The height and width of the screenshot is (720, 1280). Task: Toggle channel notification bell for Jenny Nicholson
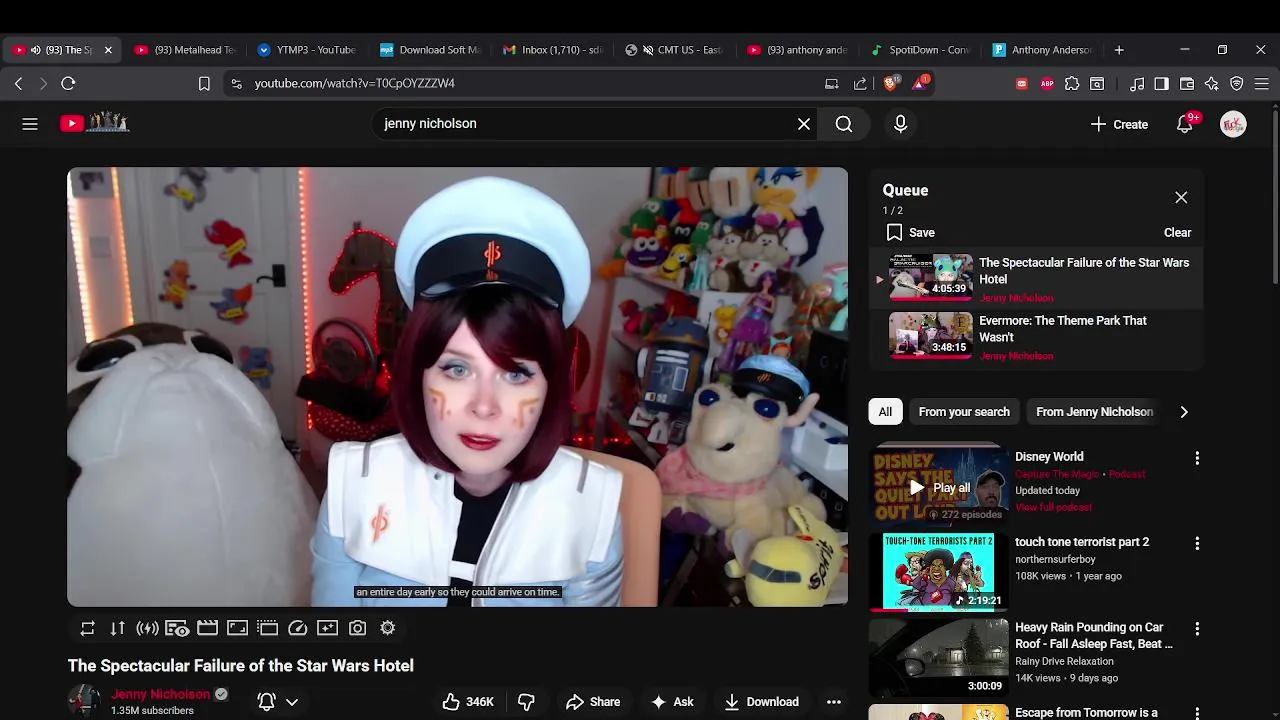(266, 702)
